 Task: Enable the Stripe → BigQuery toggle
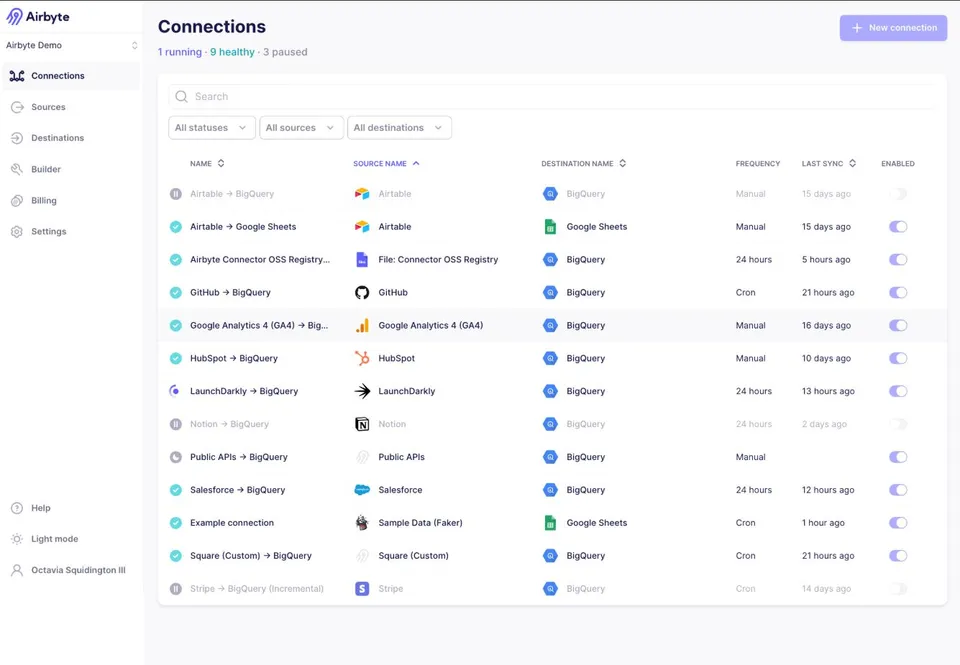(x=898, y=588)
